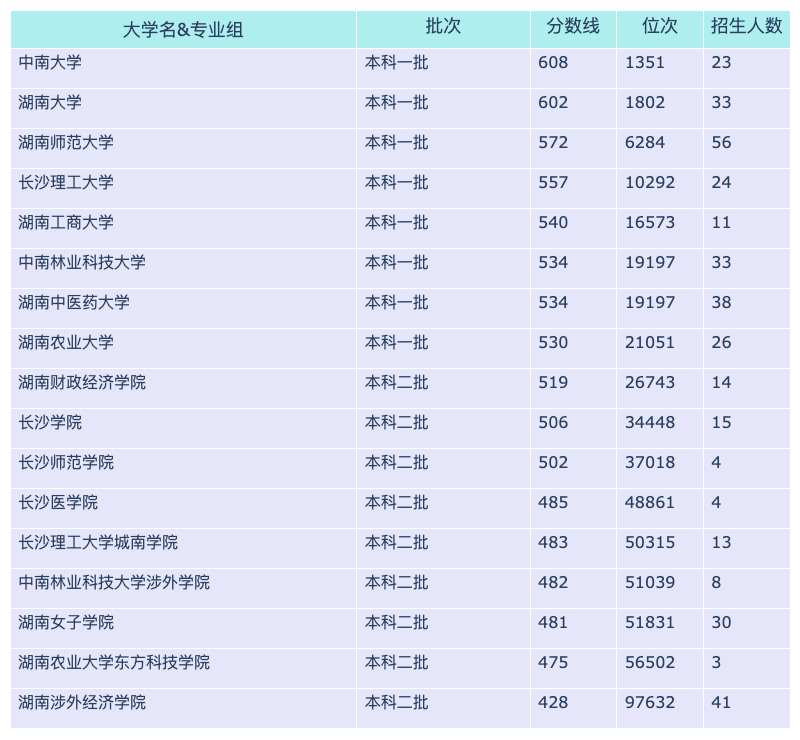Click 本科二批 in the 湖南女子学院 row
Screen dimensions: 800x740
tap(396, 622)
